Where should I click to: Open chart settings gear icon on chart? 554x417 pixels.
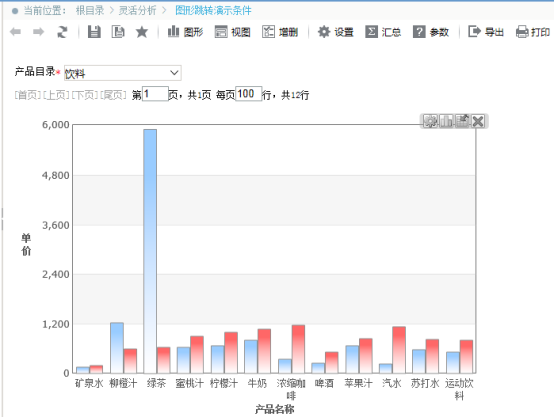click(x=430, y=121)
